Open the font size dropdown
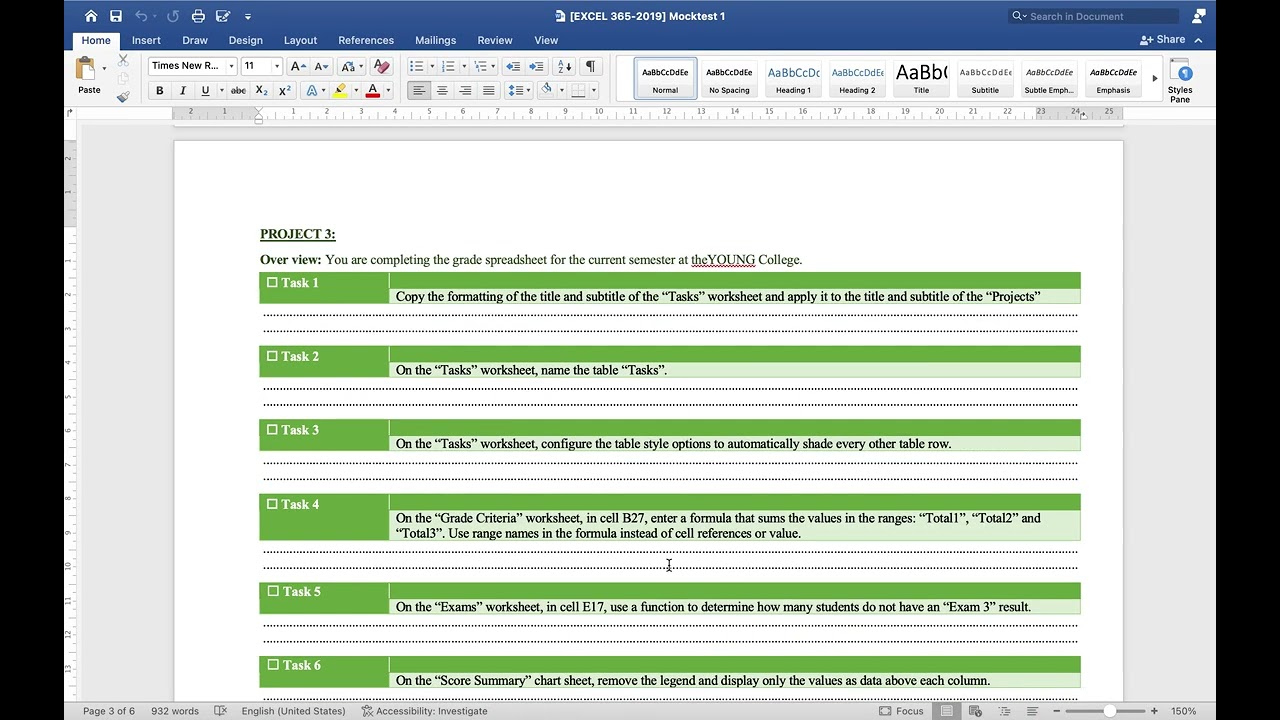The height and width of the screenshot is (720, 1280). (x=277, y=66)
